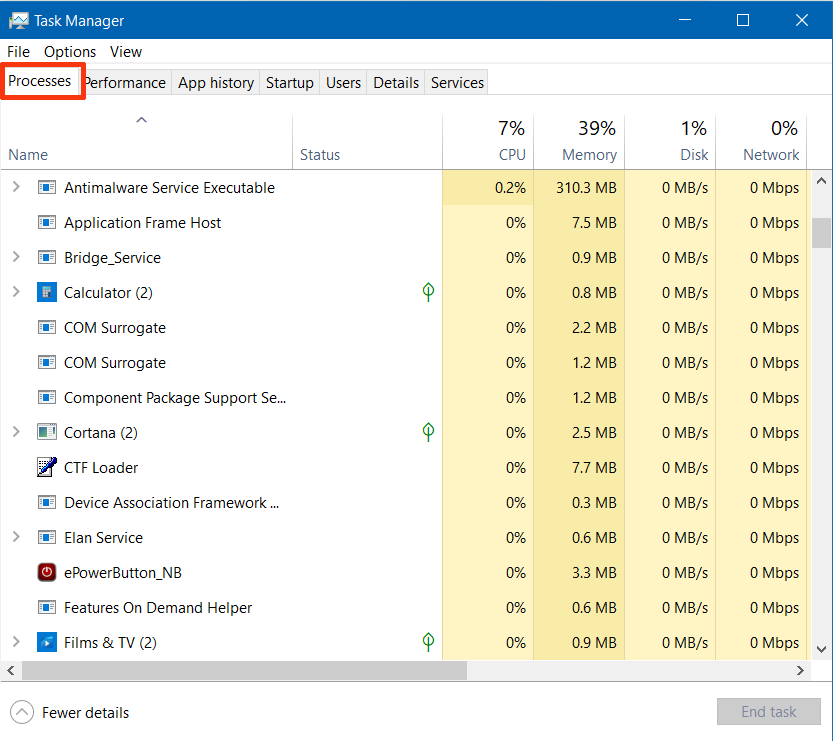Viewport: 833px width, 741px height.
Task: Click the vertical scrollbar down arrow
Action: 821,649
